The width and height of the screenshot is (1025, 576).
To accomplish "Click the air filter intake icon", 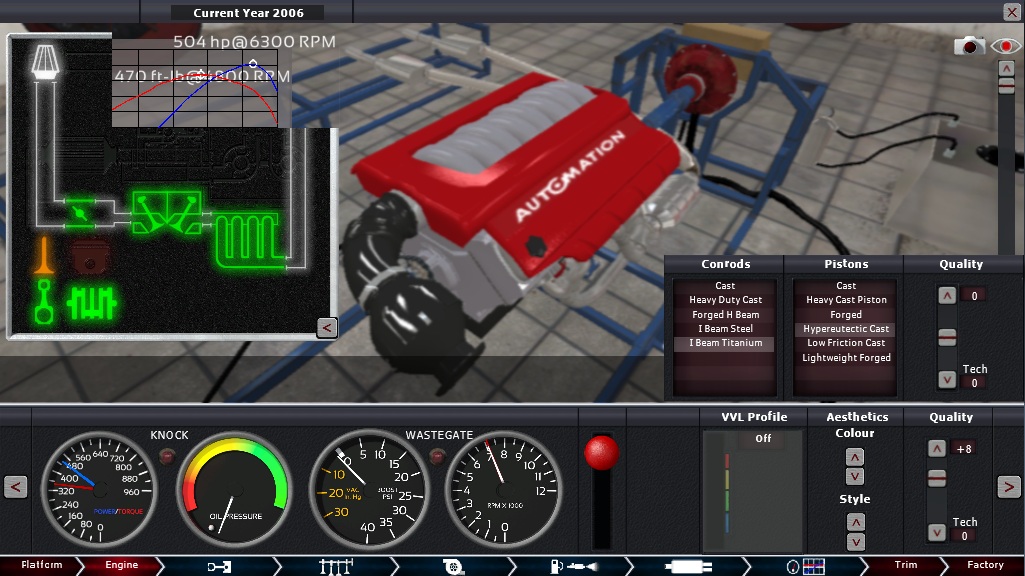I will pos(45,63).
